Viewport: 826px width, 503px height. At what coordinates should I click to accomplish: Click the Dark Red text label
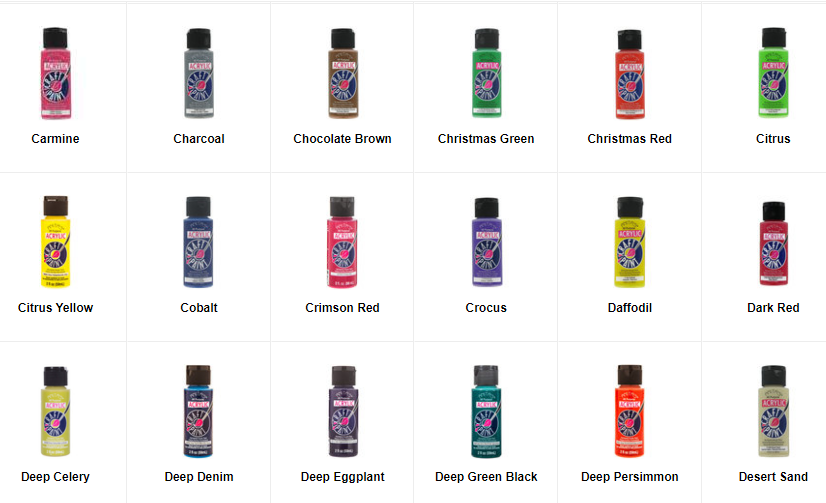pyautogui.click(x=773, y=308)
